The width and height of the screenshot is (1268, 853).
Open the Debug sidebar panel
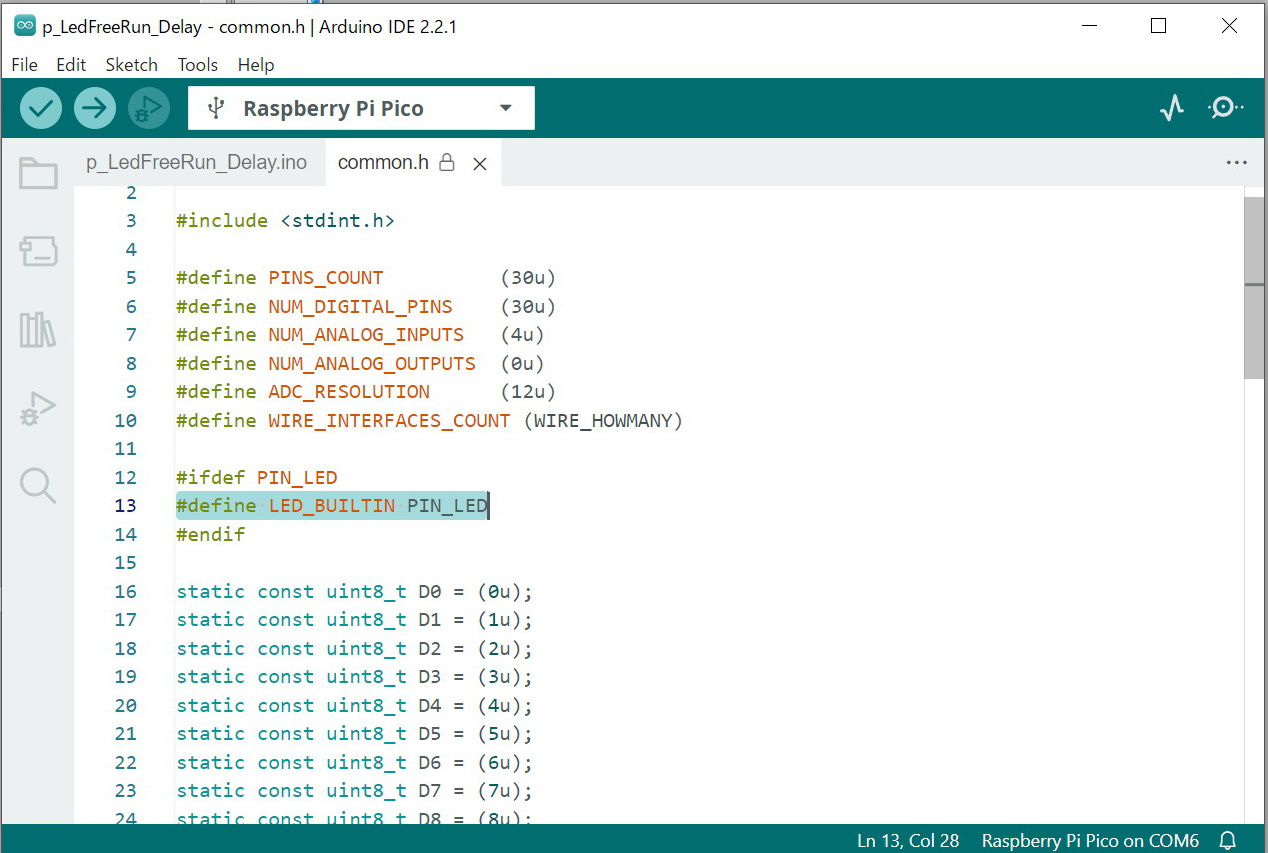[38, 408]
